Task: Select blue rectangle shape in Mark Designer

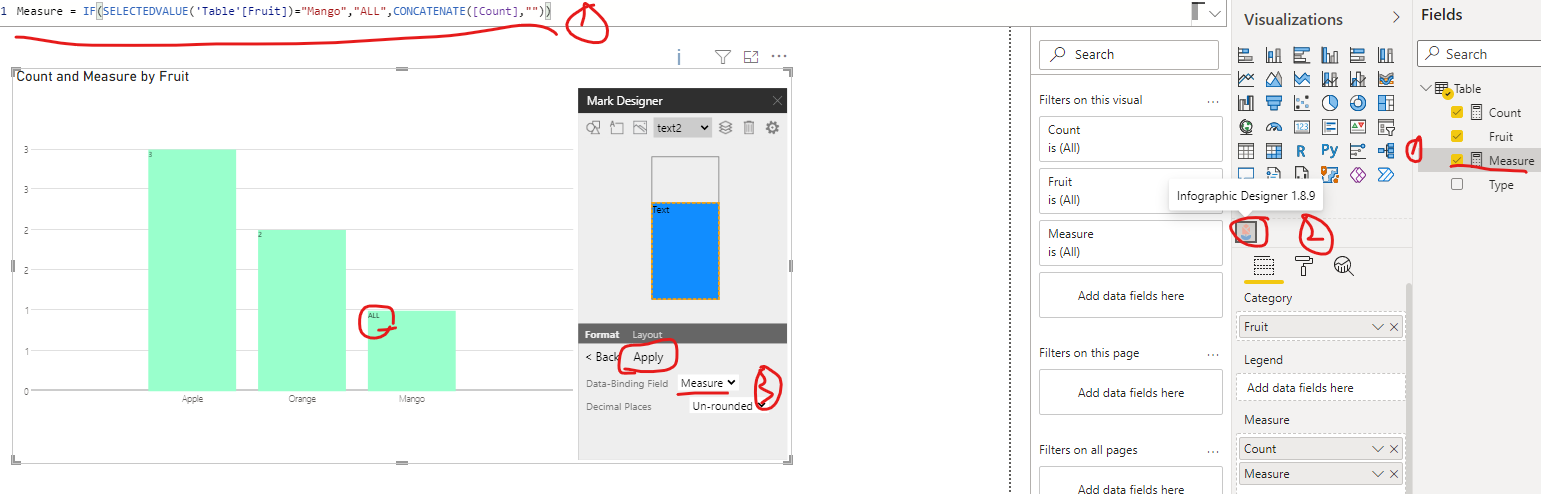Action: (685, 251)
